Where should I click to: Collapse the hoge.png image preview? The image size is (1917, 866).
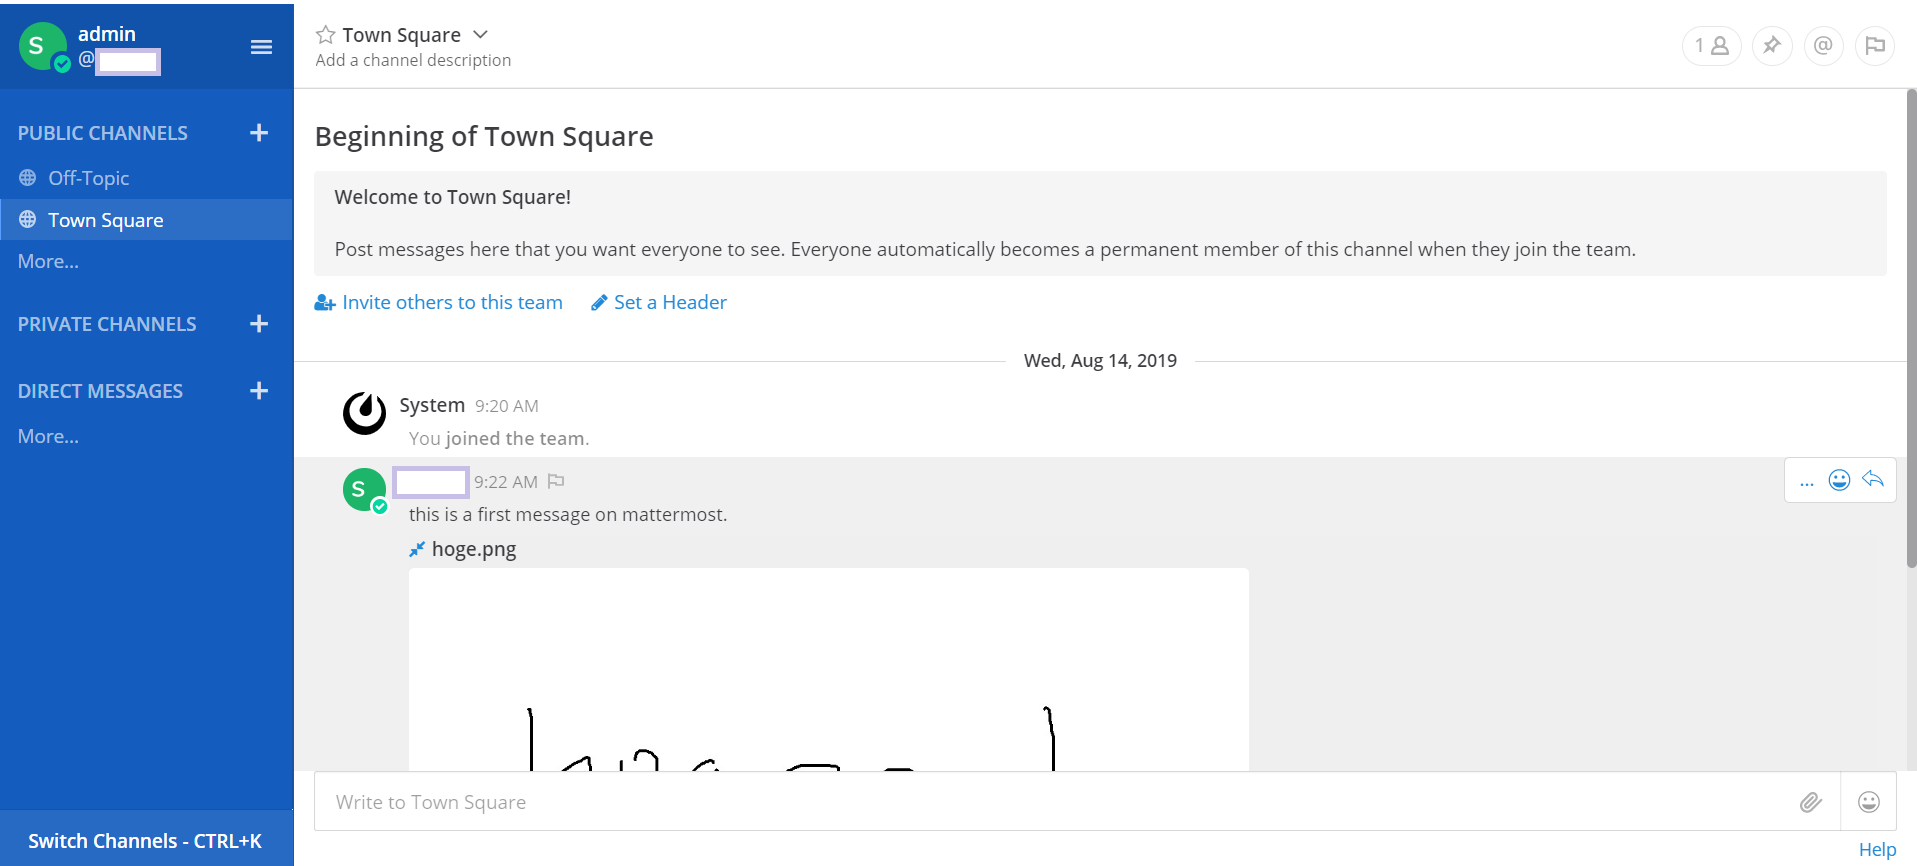pos(417,549)
